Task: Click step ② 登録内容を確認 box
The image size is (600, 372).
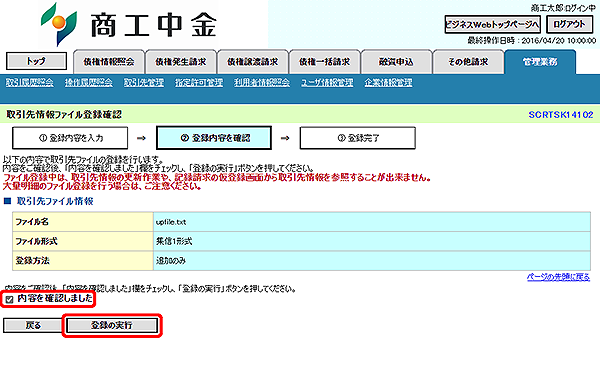Action: [x=214, y=138]
